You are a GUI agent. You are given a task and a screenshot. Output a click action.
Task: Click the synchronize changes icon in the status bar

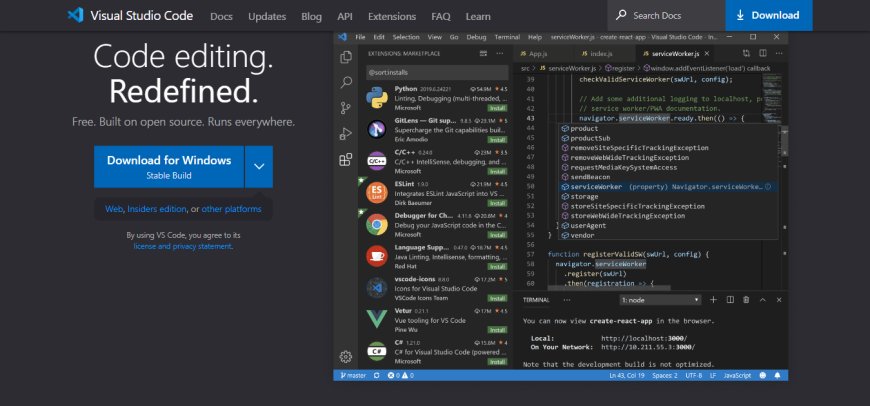[377, 375]
